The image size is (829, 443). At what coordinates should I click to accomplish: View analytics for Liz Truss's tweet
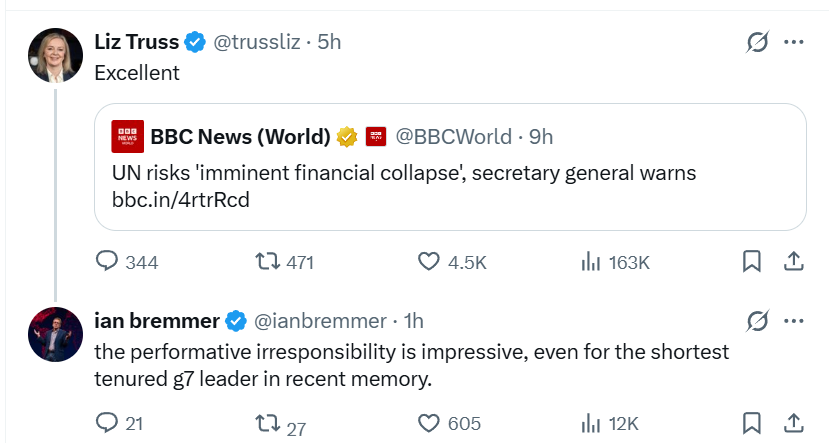point(590,262)
